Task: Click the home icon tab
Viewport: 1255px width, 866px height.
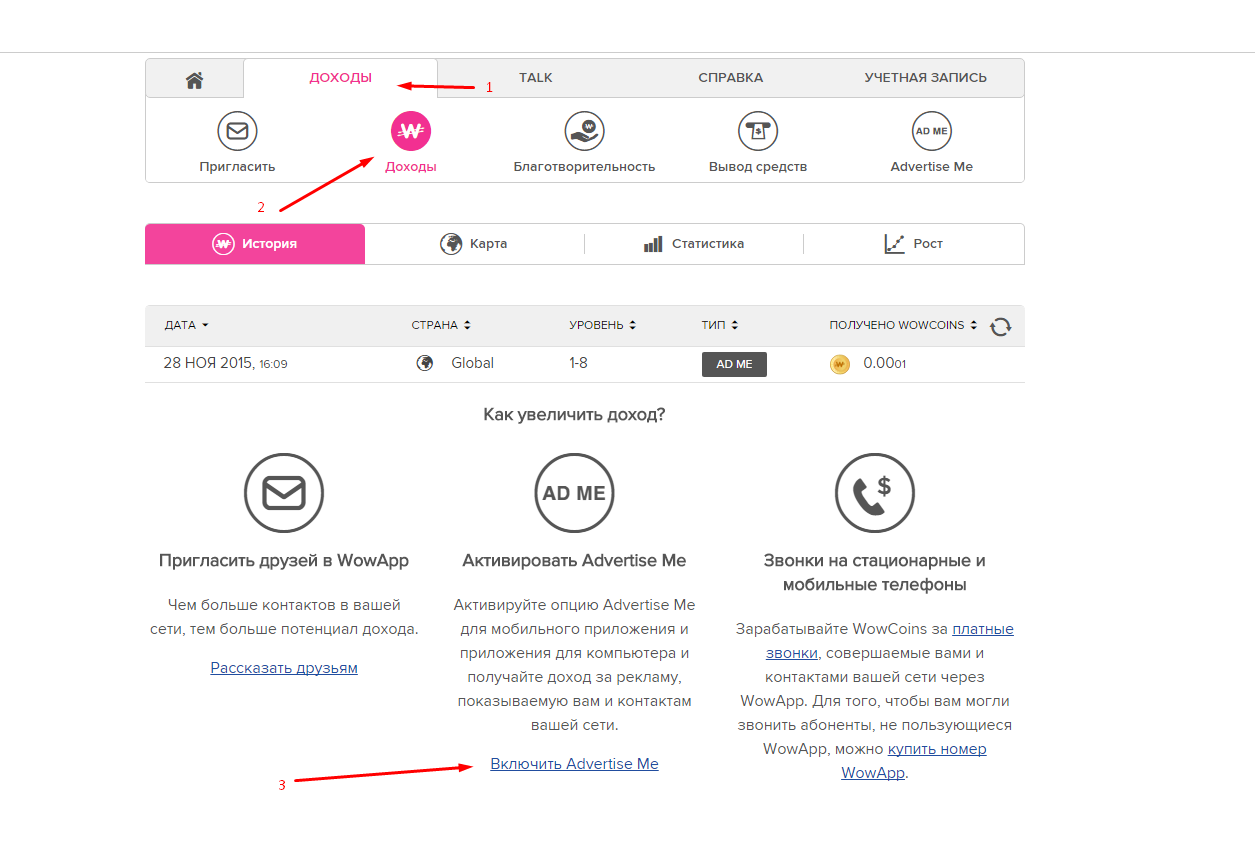Action: [194, 79]
